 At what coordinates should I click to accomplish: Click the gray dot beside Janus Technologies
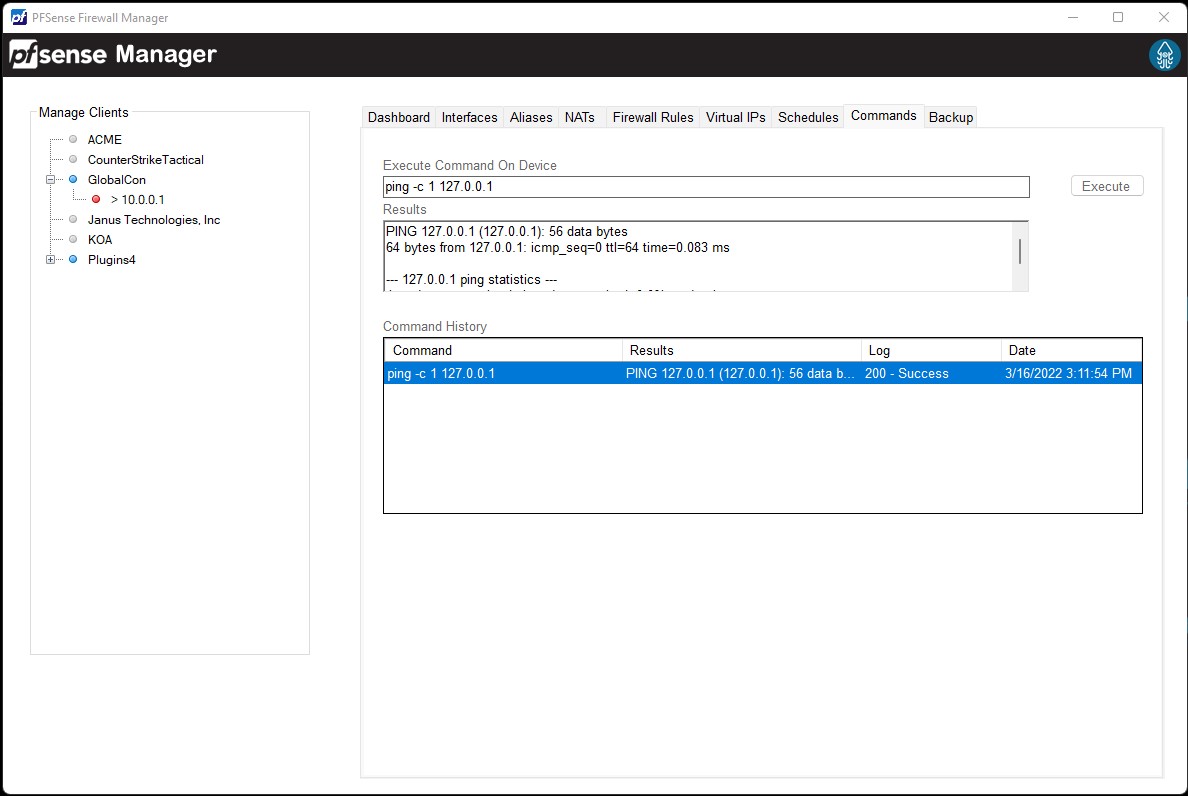(73, 220)
